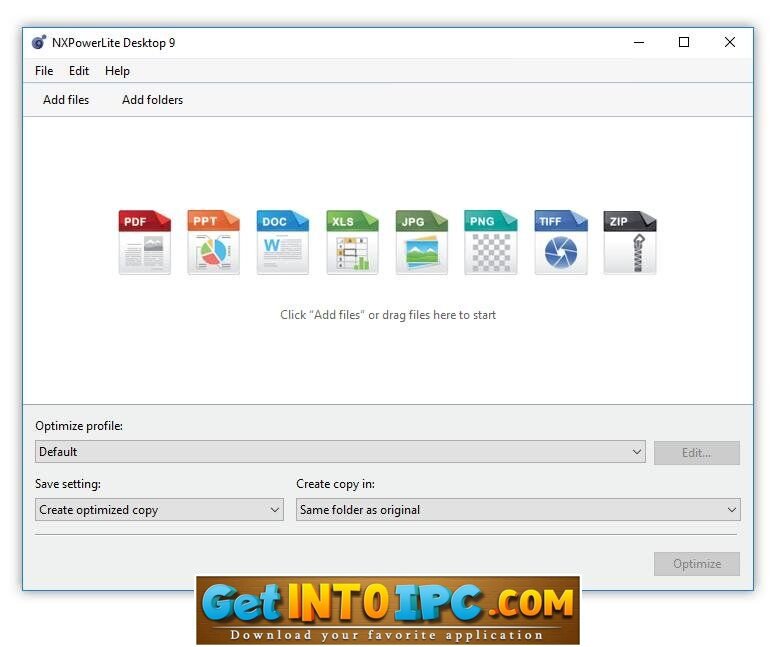Click the drag files here hint text

click(388, 315)
